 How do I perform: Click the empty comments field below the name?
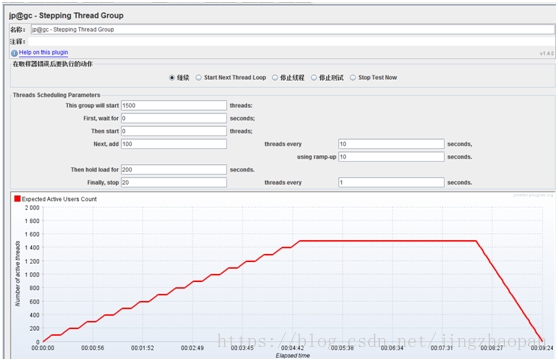[x=291, y=42]
